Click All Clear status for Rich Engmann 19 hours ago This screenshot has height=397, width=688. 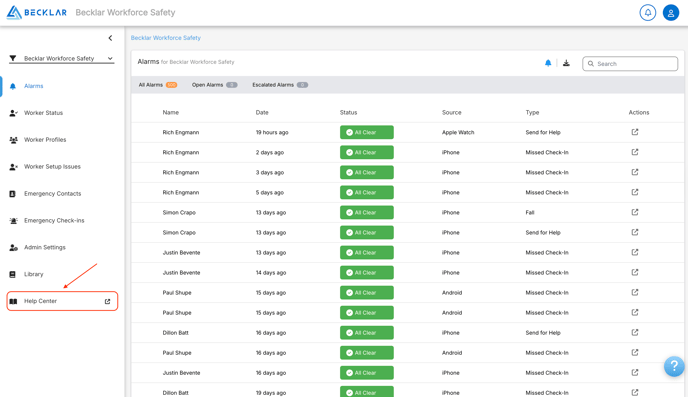click(x=366, y=132)
